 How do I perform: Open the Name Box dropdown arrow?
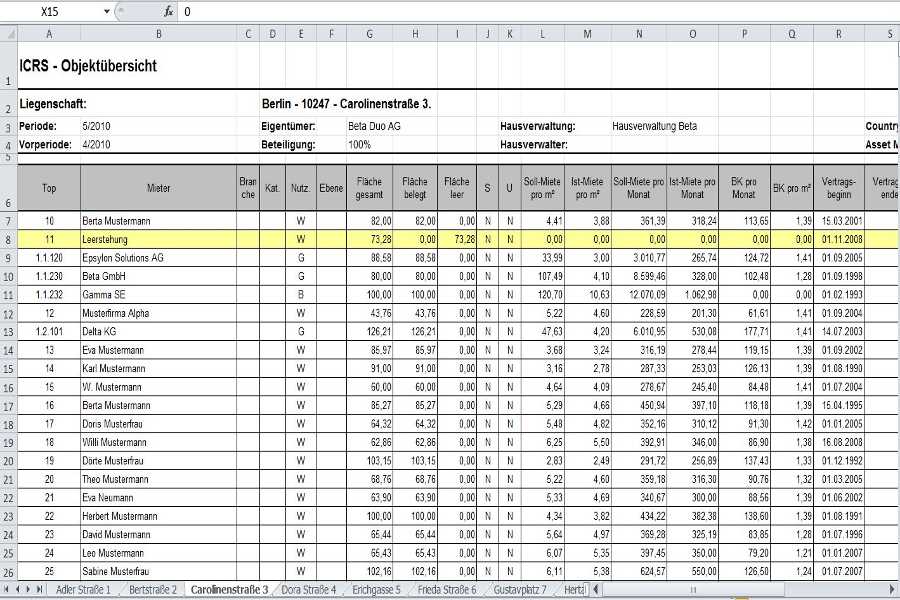tap(107, 11)
